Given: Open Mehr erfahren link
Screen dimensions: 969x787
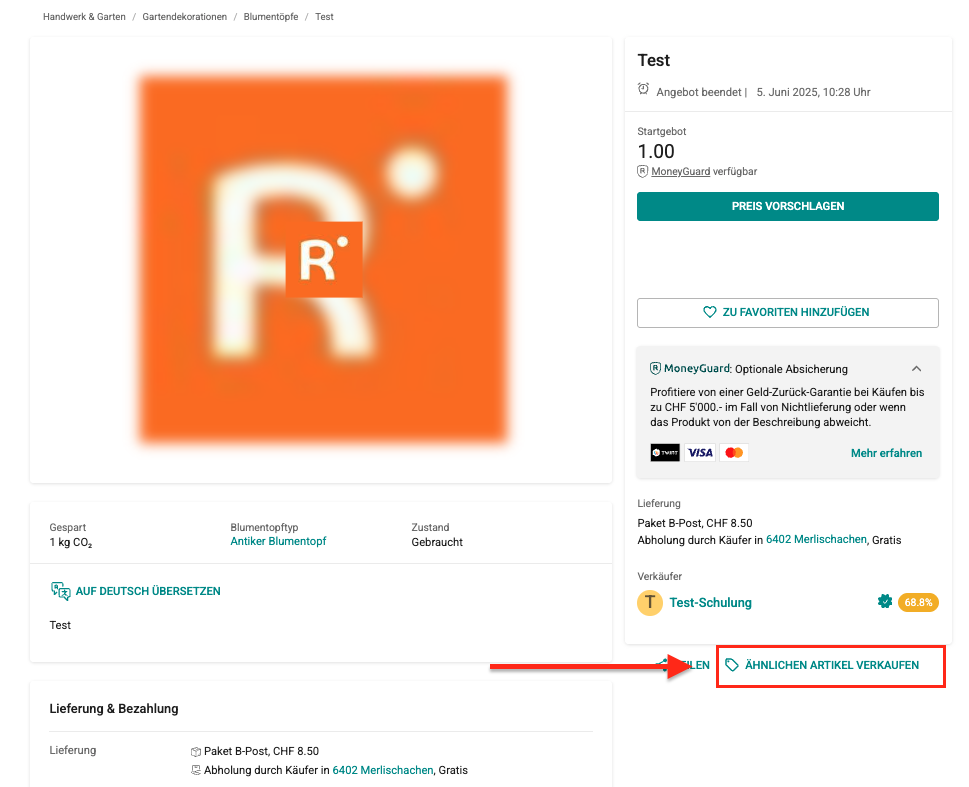Looking at the screenshot, I should [x=886, y=453].
